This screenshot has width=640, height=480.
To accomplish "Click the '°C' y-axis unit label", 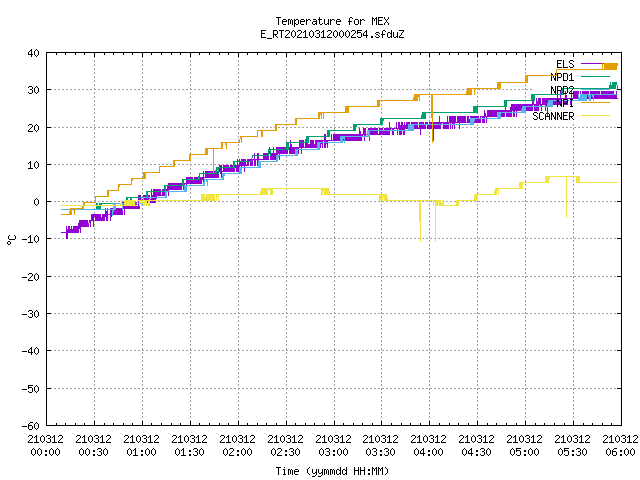I will tap(11, 240).
